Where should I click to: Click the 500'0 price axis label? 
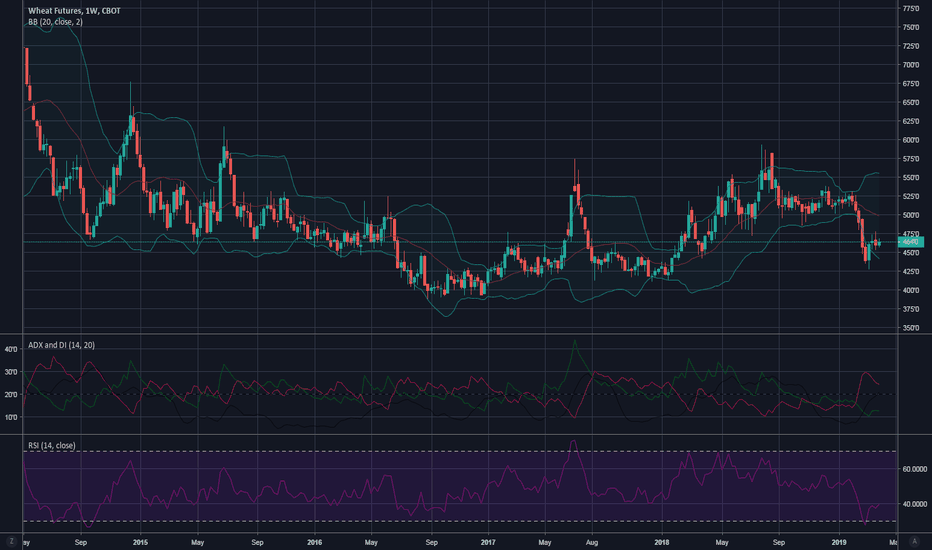click(x=911, y=215)
